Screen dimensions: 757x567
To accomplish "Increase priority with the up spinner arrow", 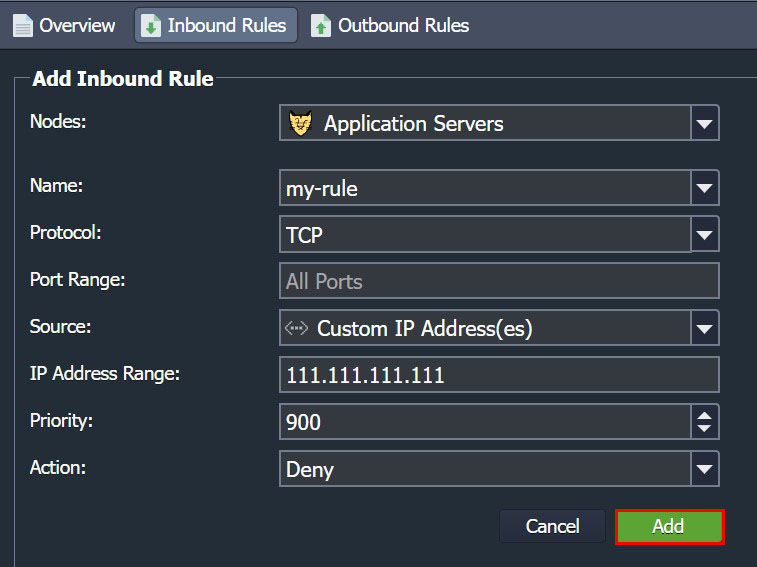I will tap(704, 415).
